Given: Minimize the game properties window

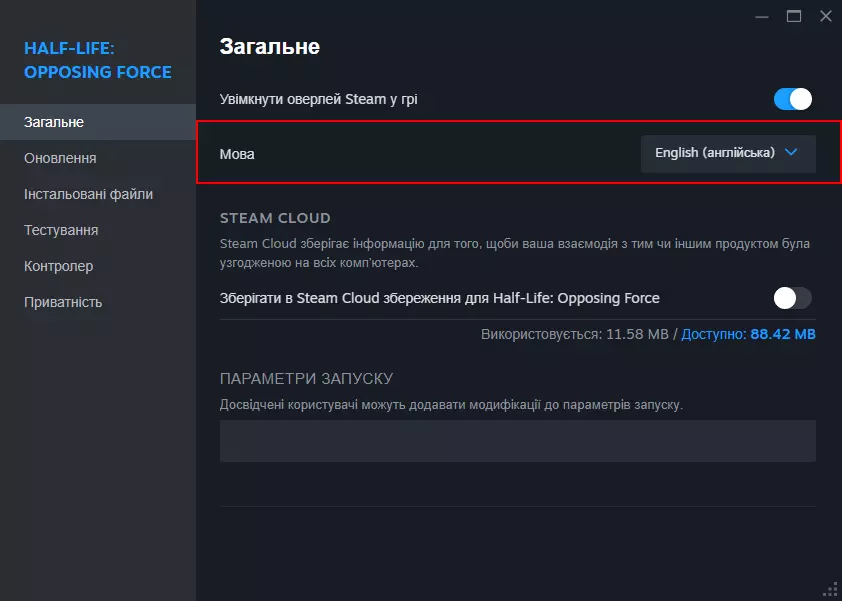Looking at the screenshot, I should (x=762, y=16).
